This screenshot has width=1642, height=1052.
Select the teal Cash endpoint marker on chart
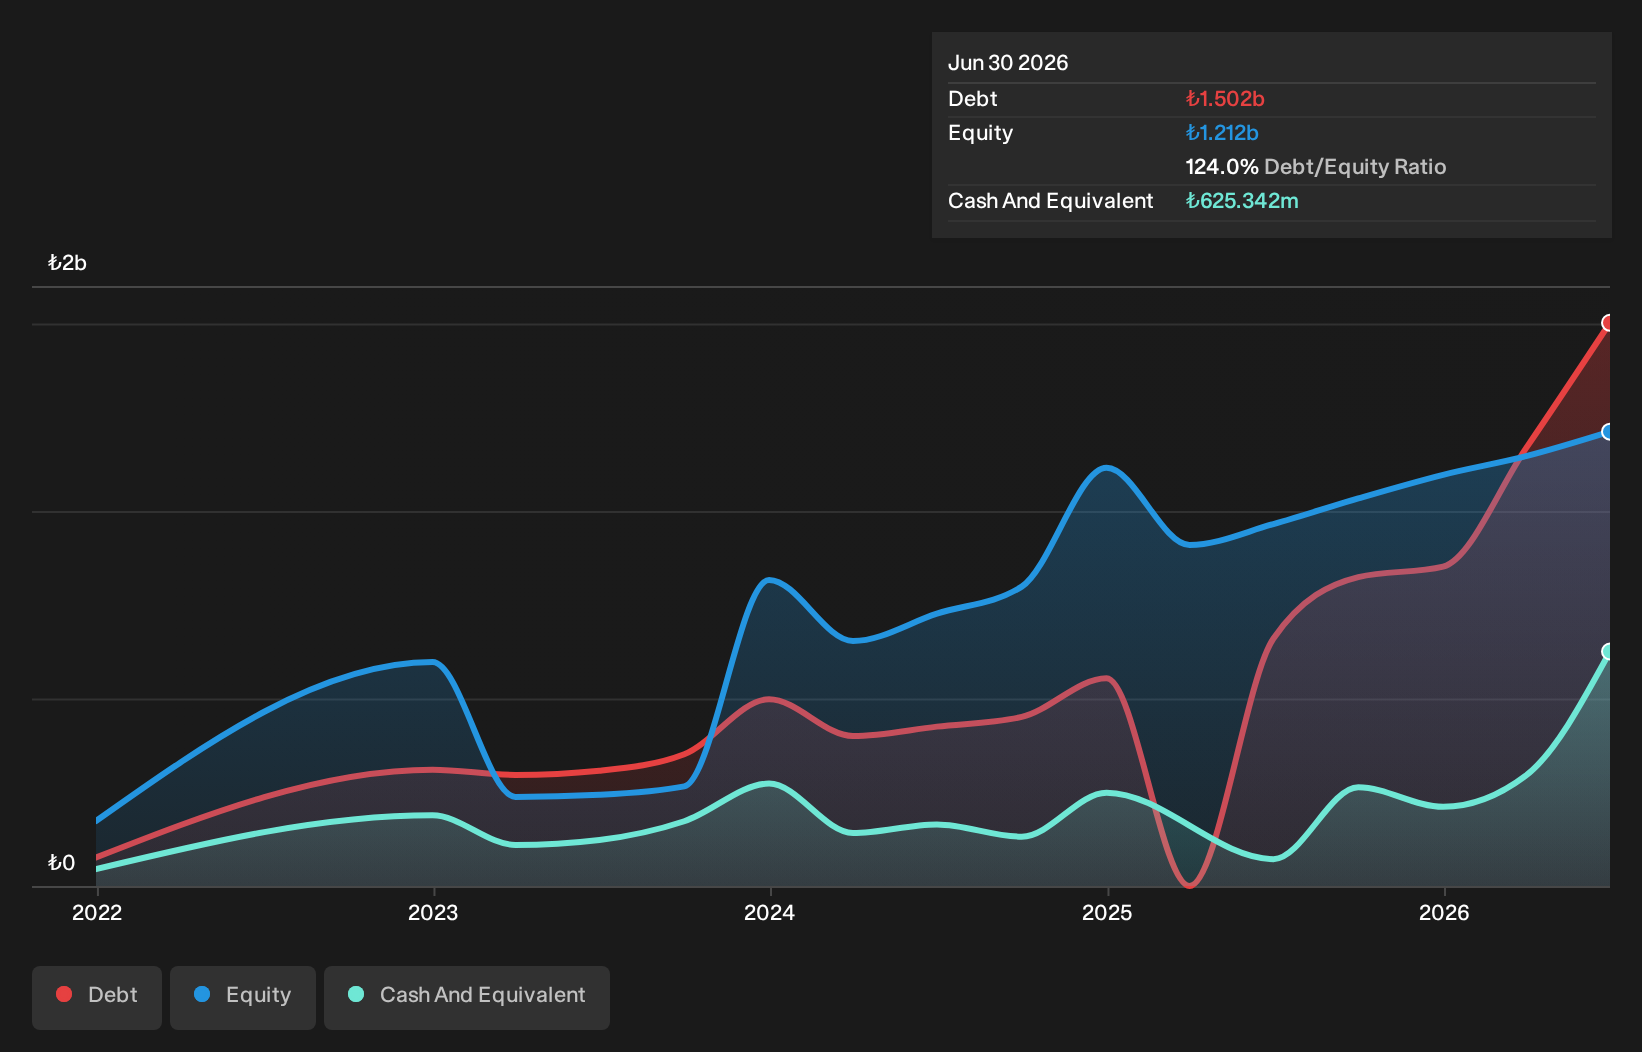click(x=1608, y=651)
